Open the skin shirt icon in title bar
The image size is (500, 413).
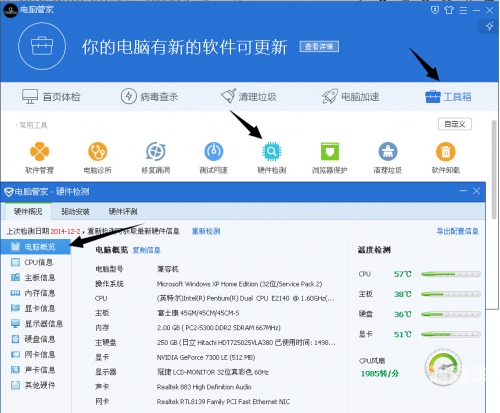[x=449, y=10]
